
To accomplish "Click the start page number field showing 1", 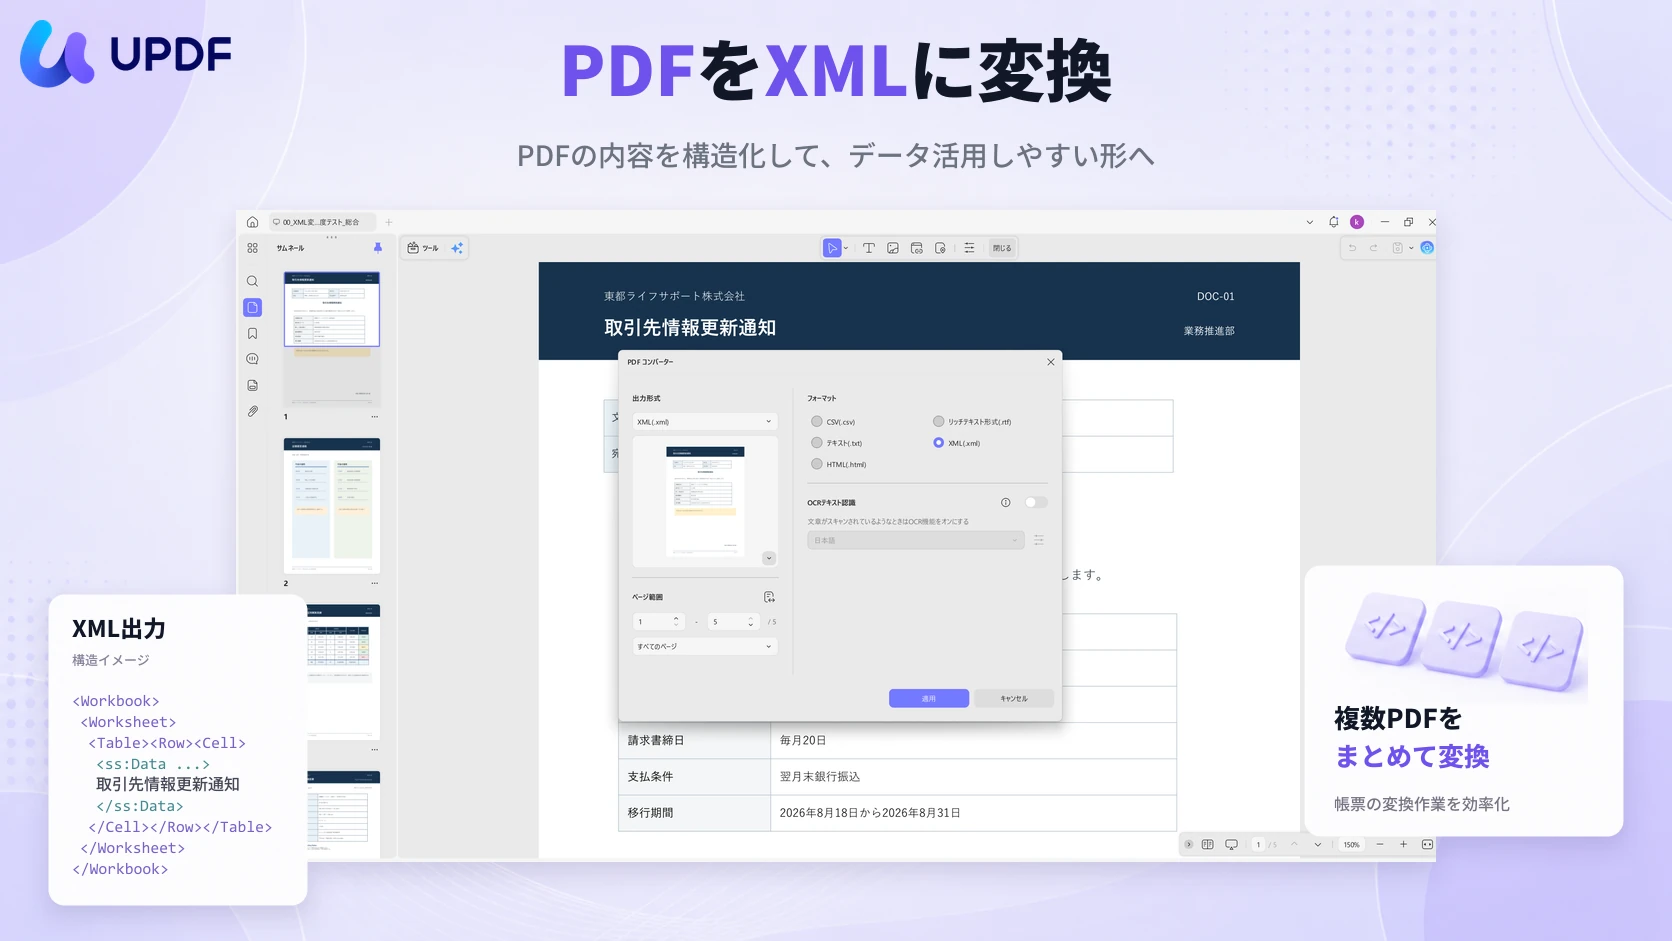I will [x=659, y=622].
